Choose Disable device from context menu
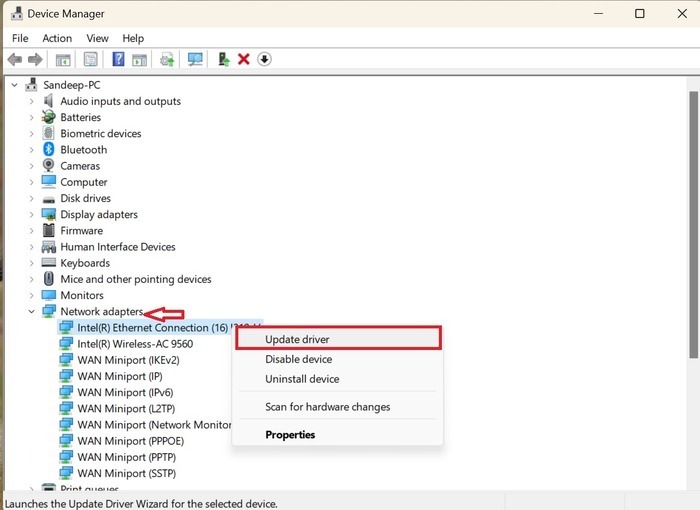 (x=338, y=359)
